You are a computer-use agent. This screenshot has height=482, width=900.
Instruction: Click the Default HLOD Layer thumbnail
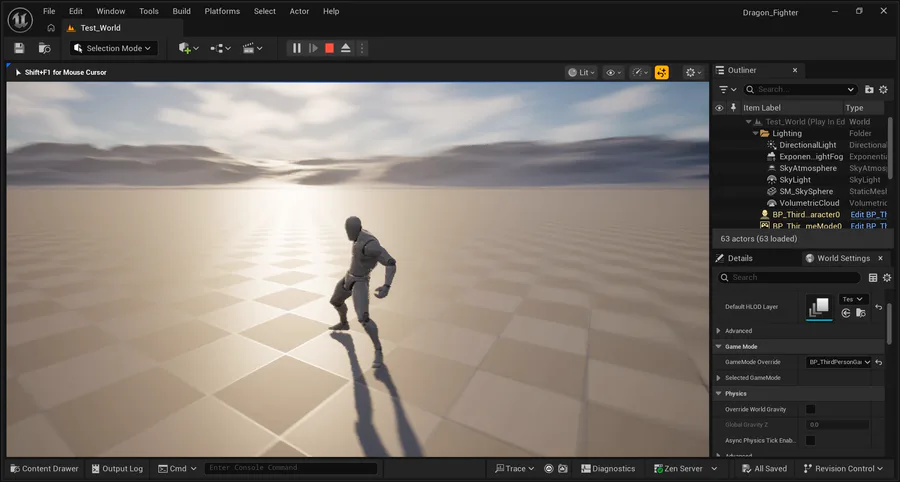(x=819, y=307)
